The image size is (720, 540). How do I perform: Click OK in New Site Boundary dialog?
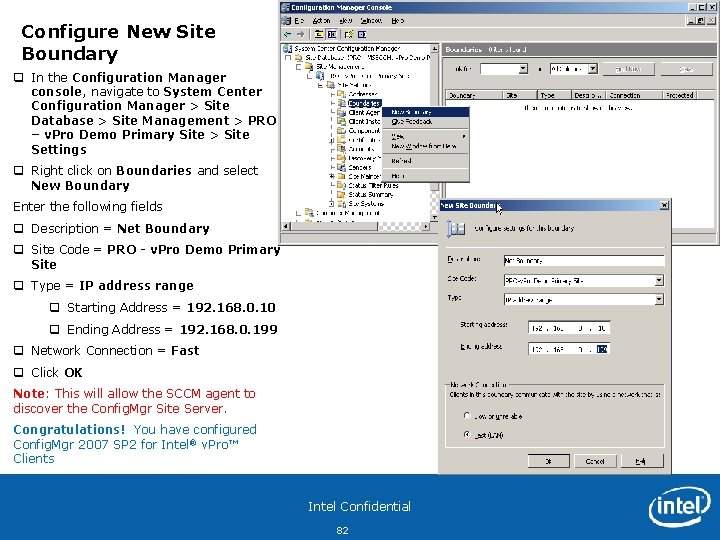click(x=548, y=461)
